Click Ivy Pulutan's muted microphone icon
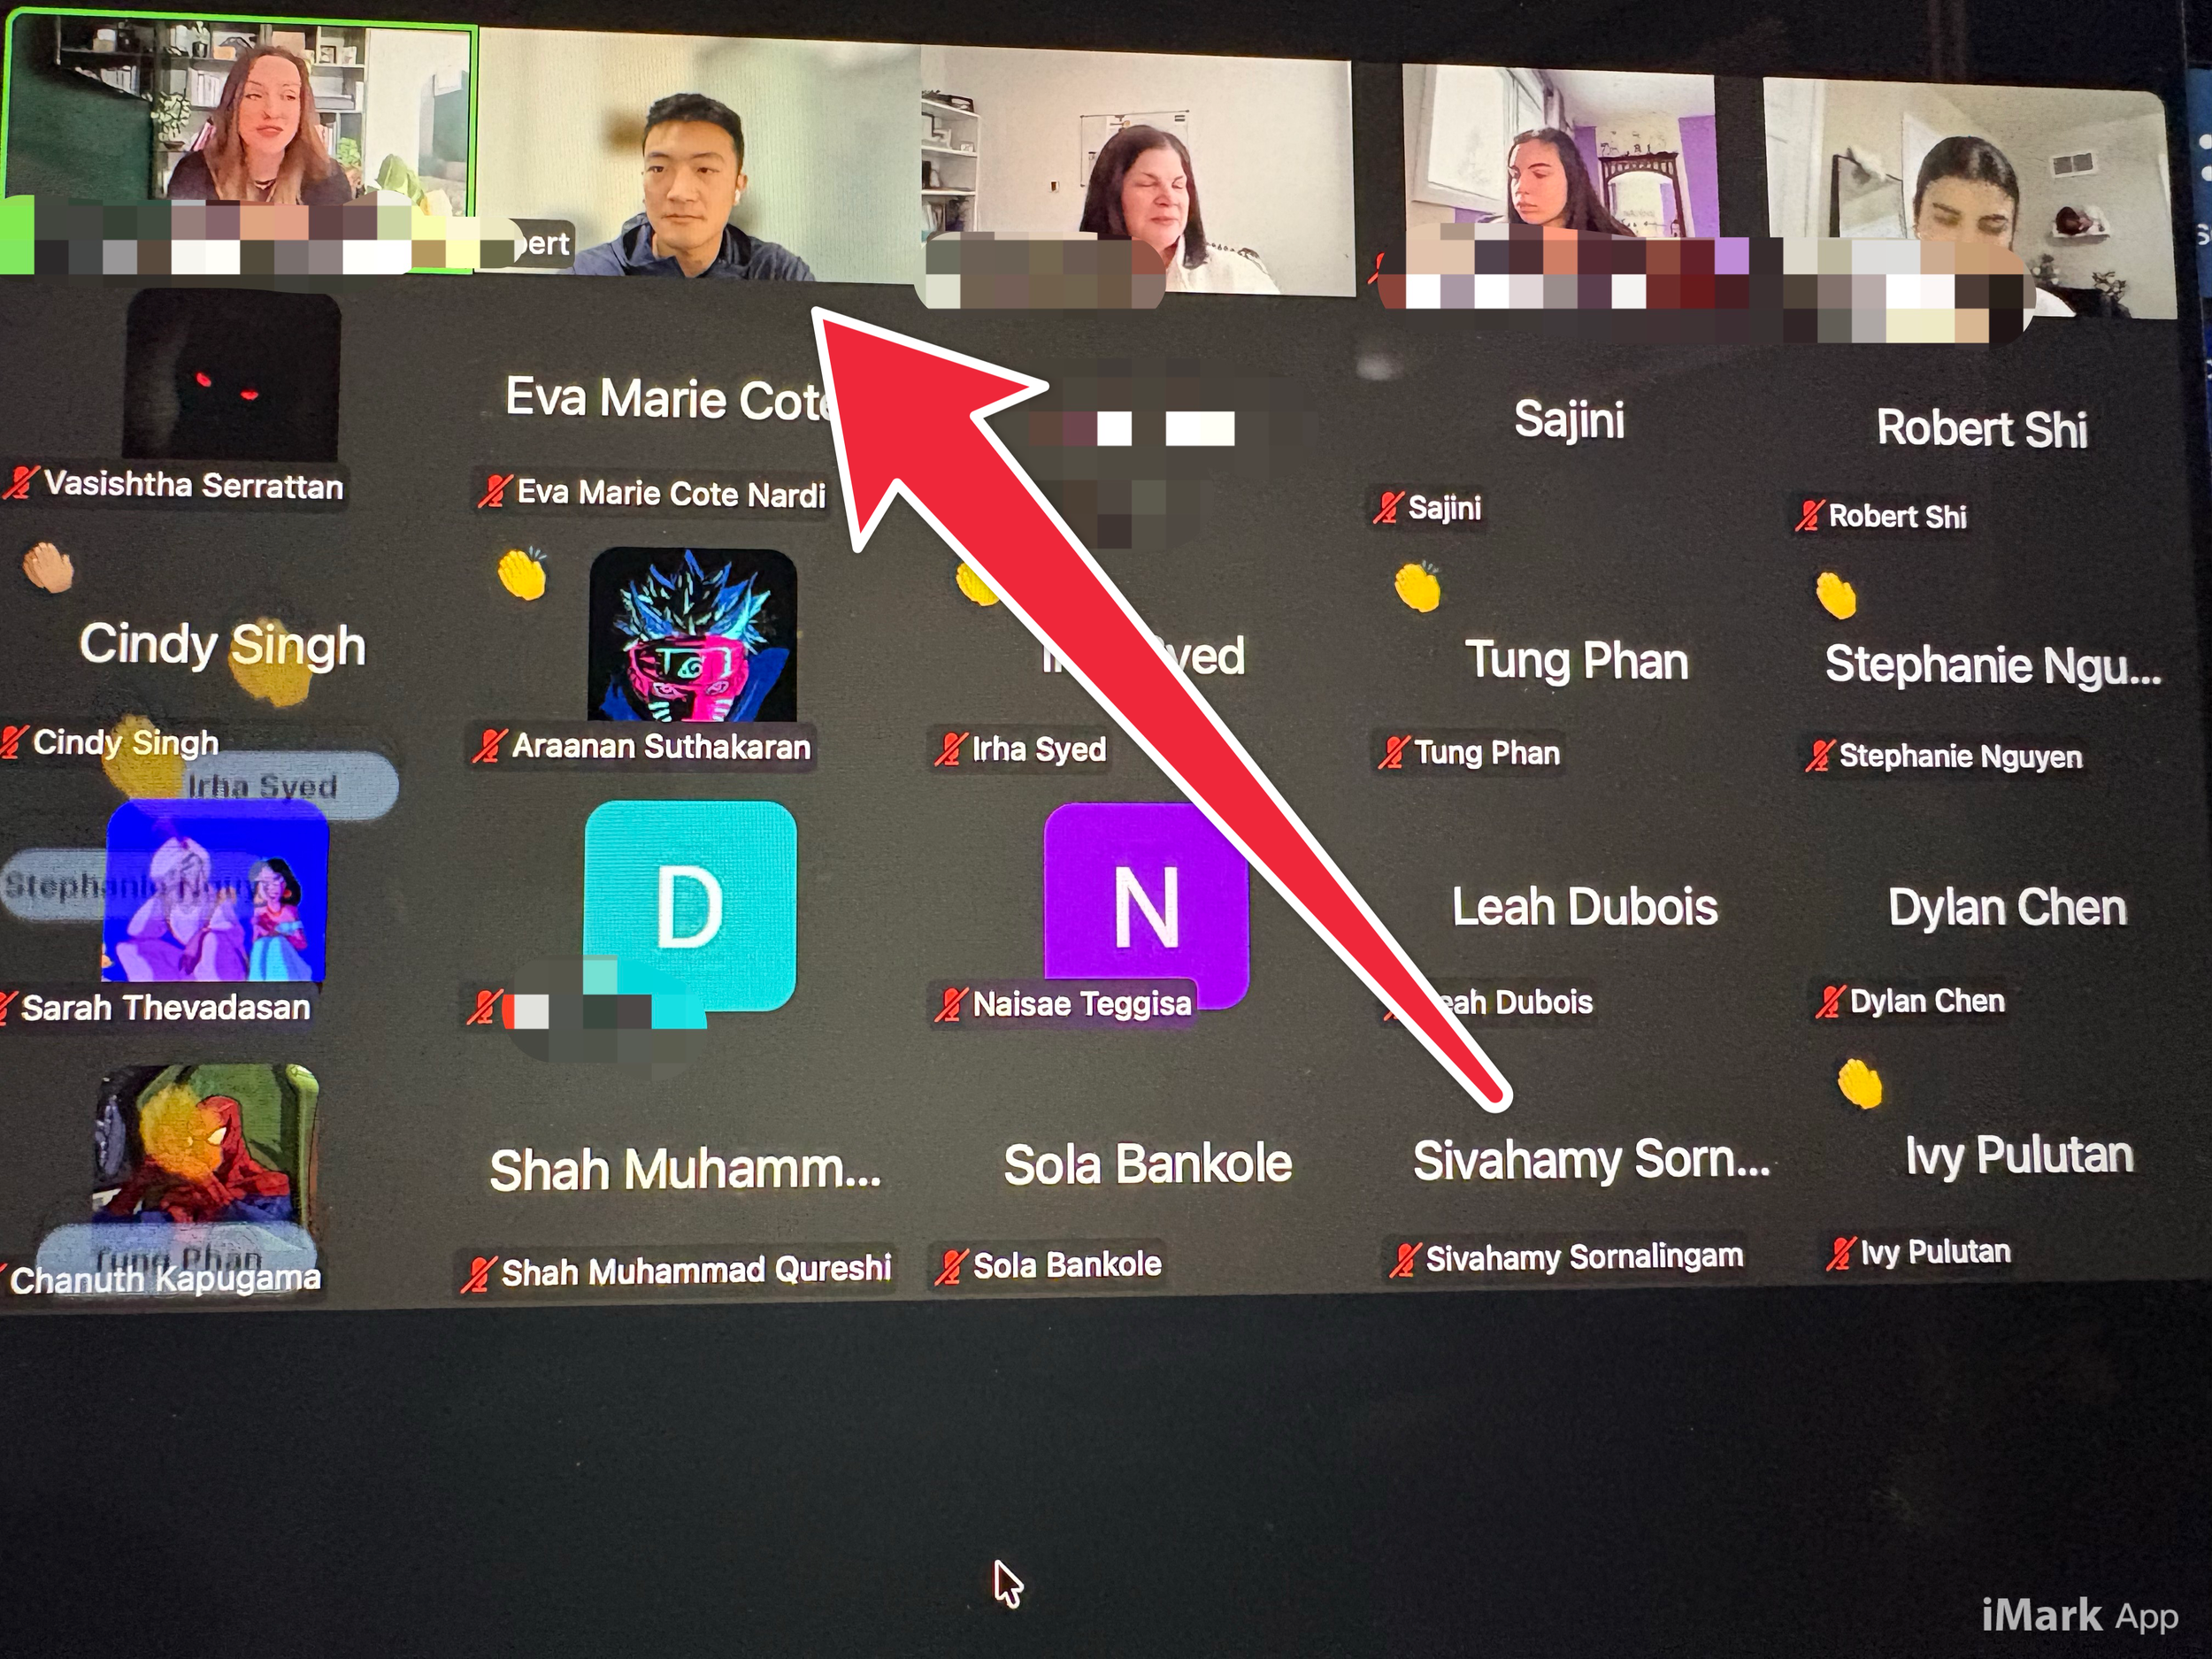This screenshot has height=1659, width=2212. pos(1841,1253)
